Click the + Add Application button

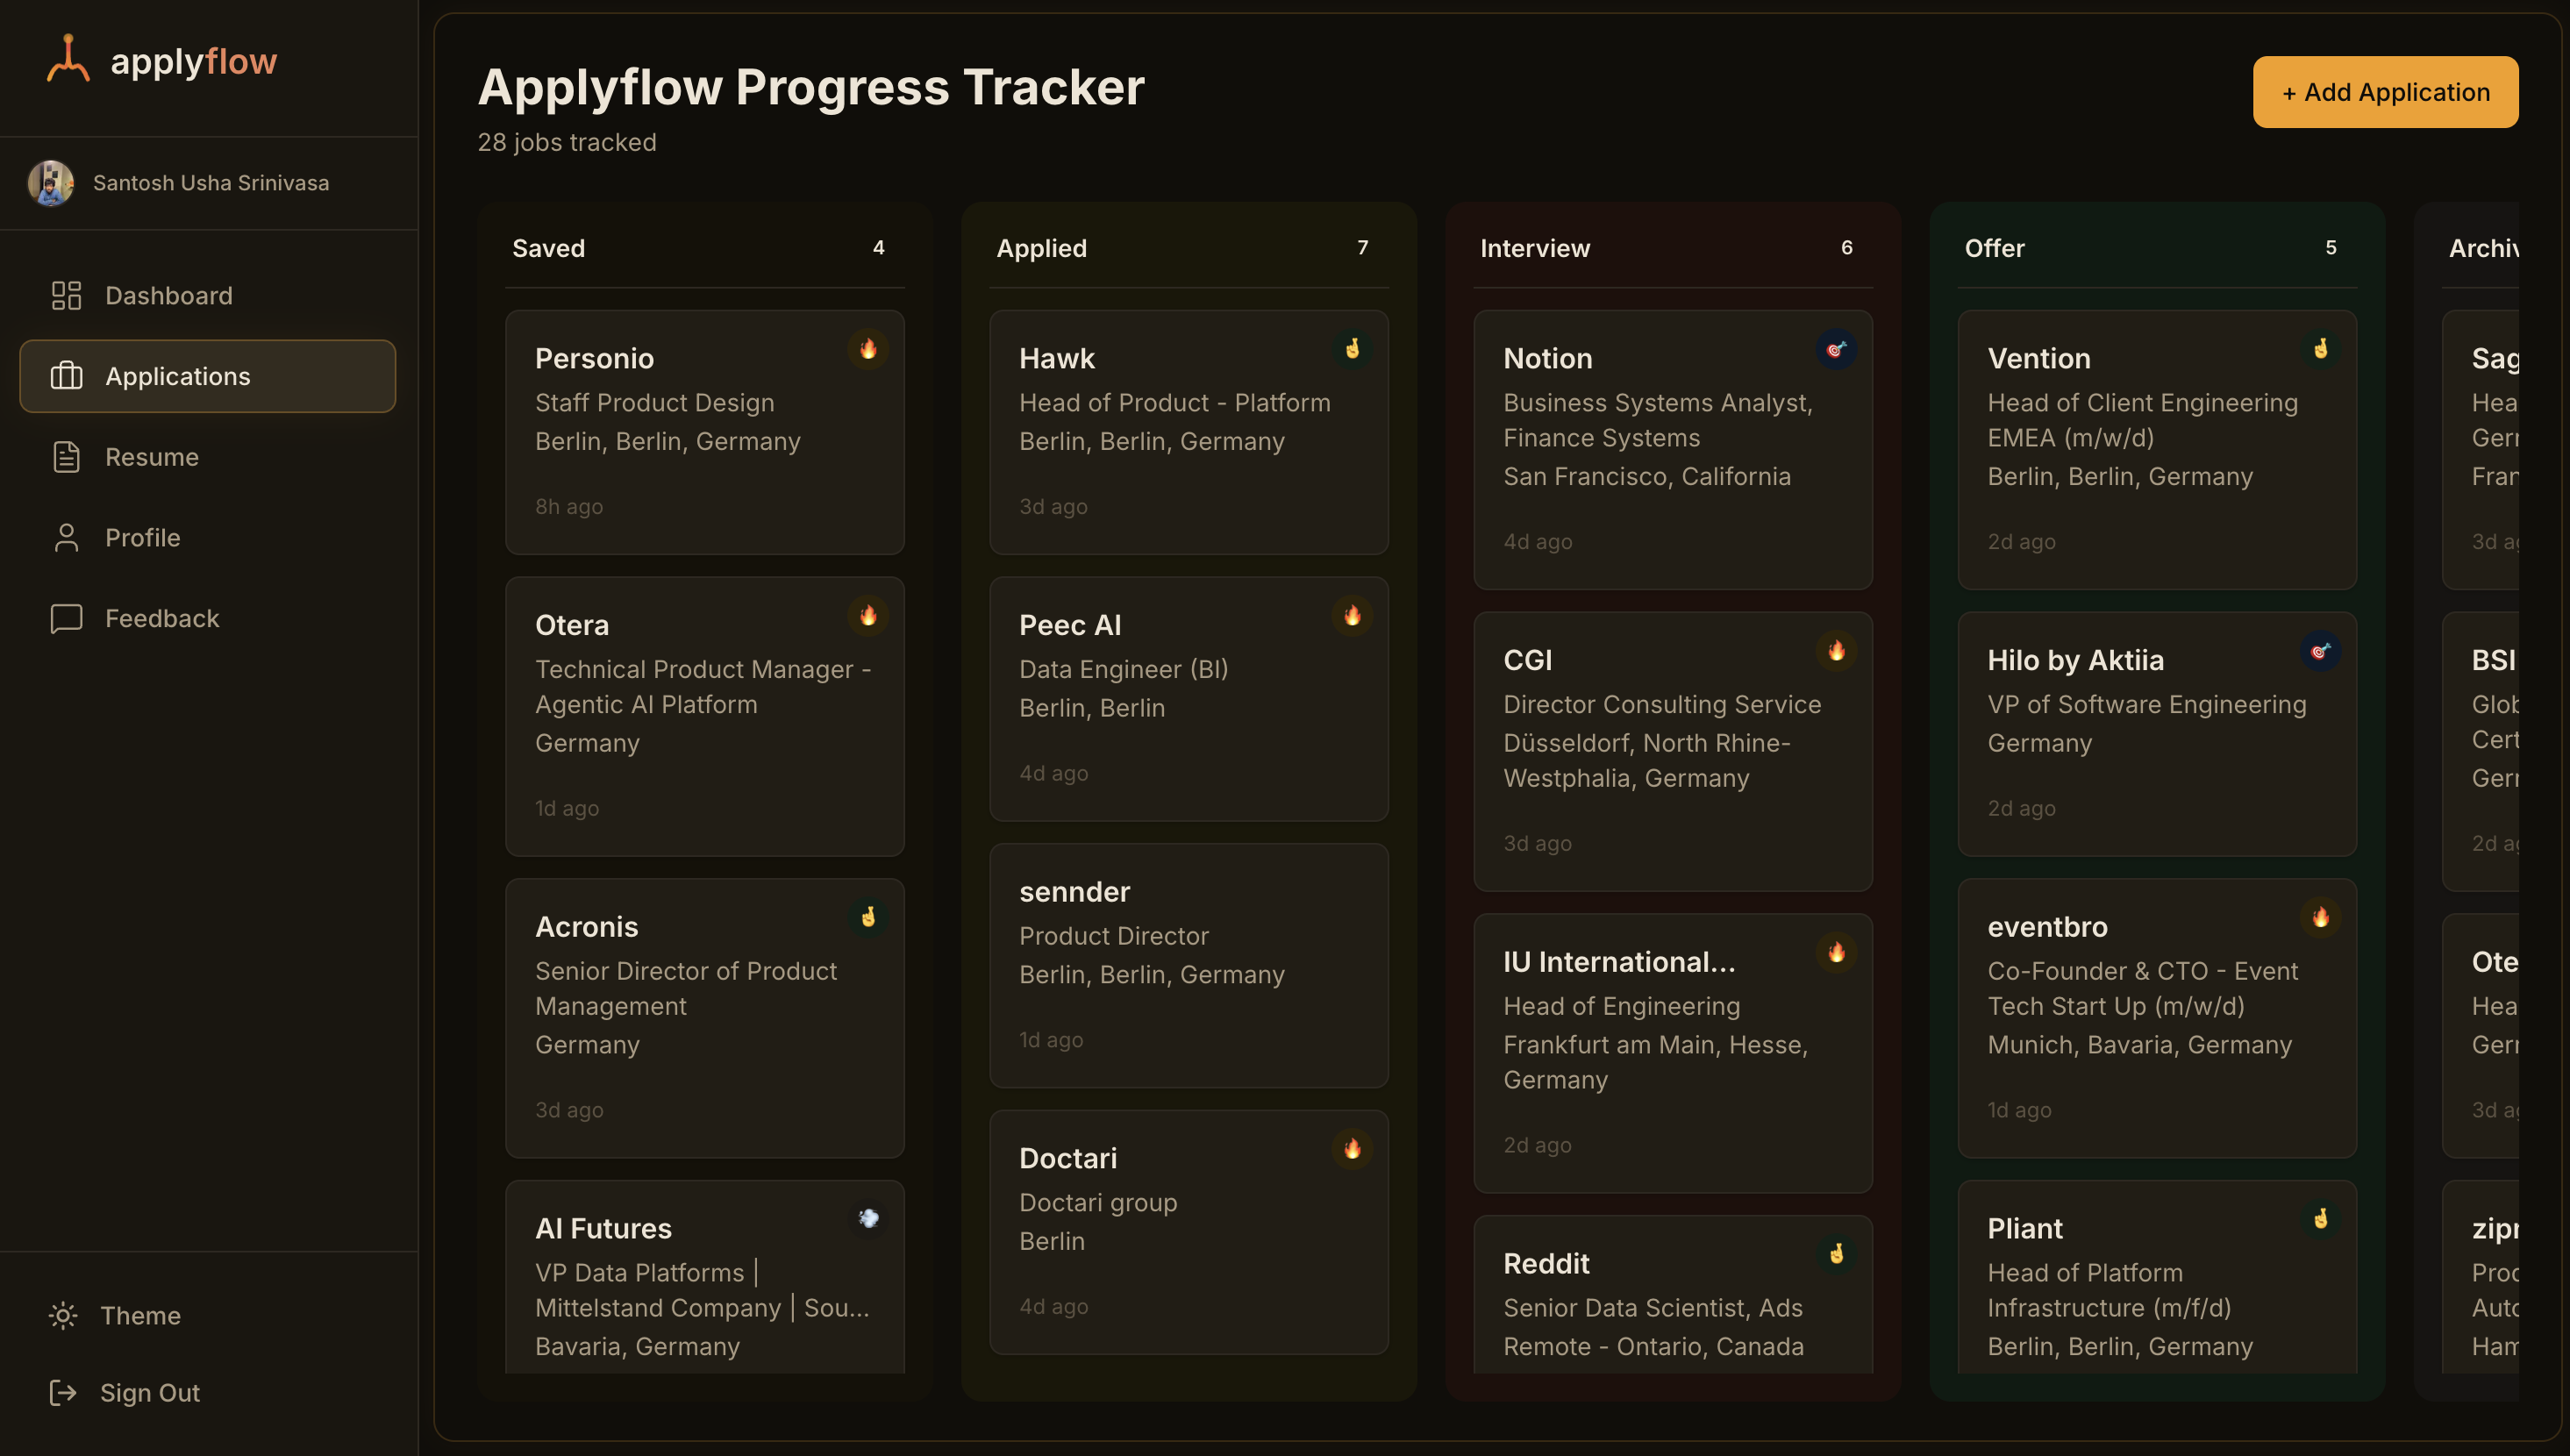pyautogui.click(x=2385, y=91)
